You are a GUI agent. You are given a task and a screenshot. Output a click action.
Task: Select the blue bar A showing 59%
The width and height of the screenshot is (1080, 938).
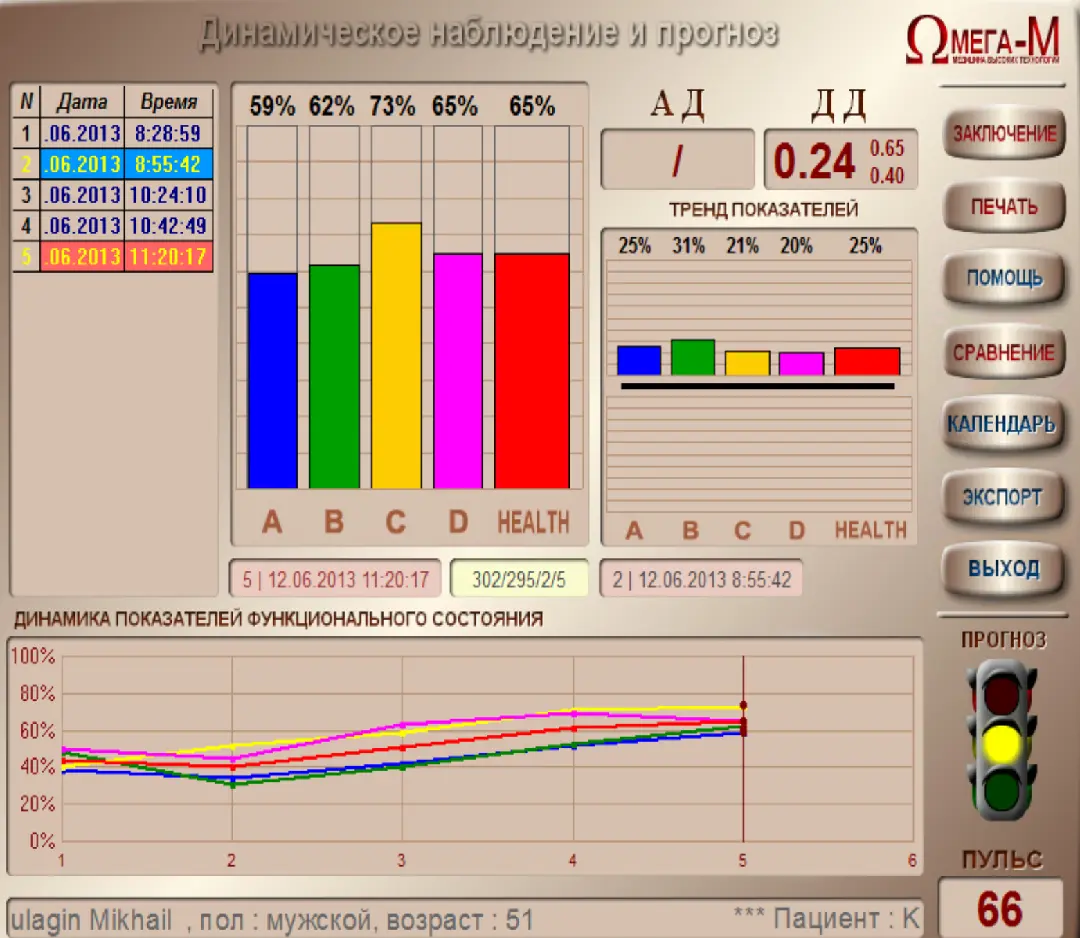(x=271, y=380)
